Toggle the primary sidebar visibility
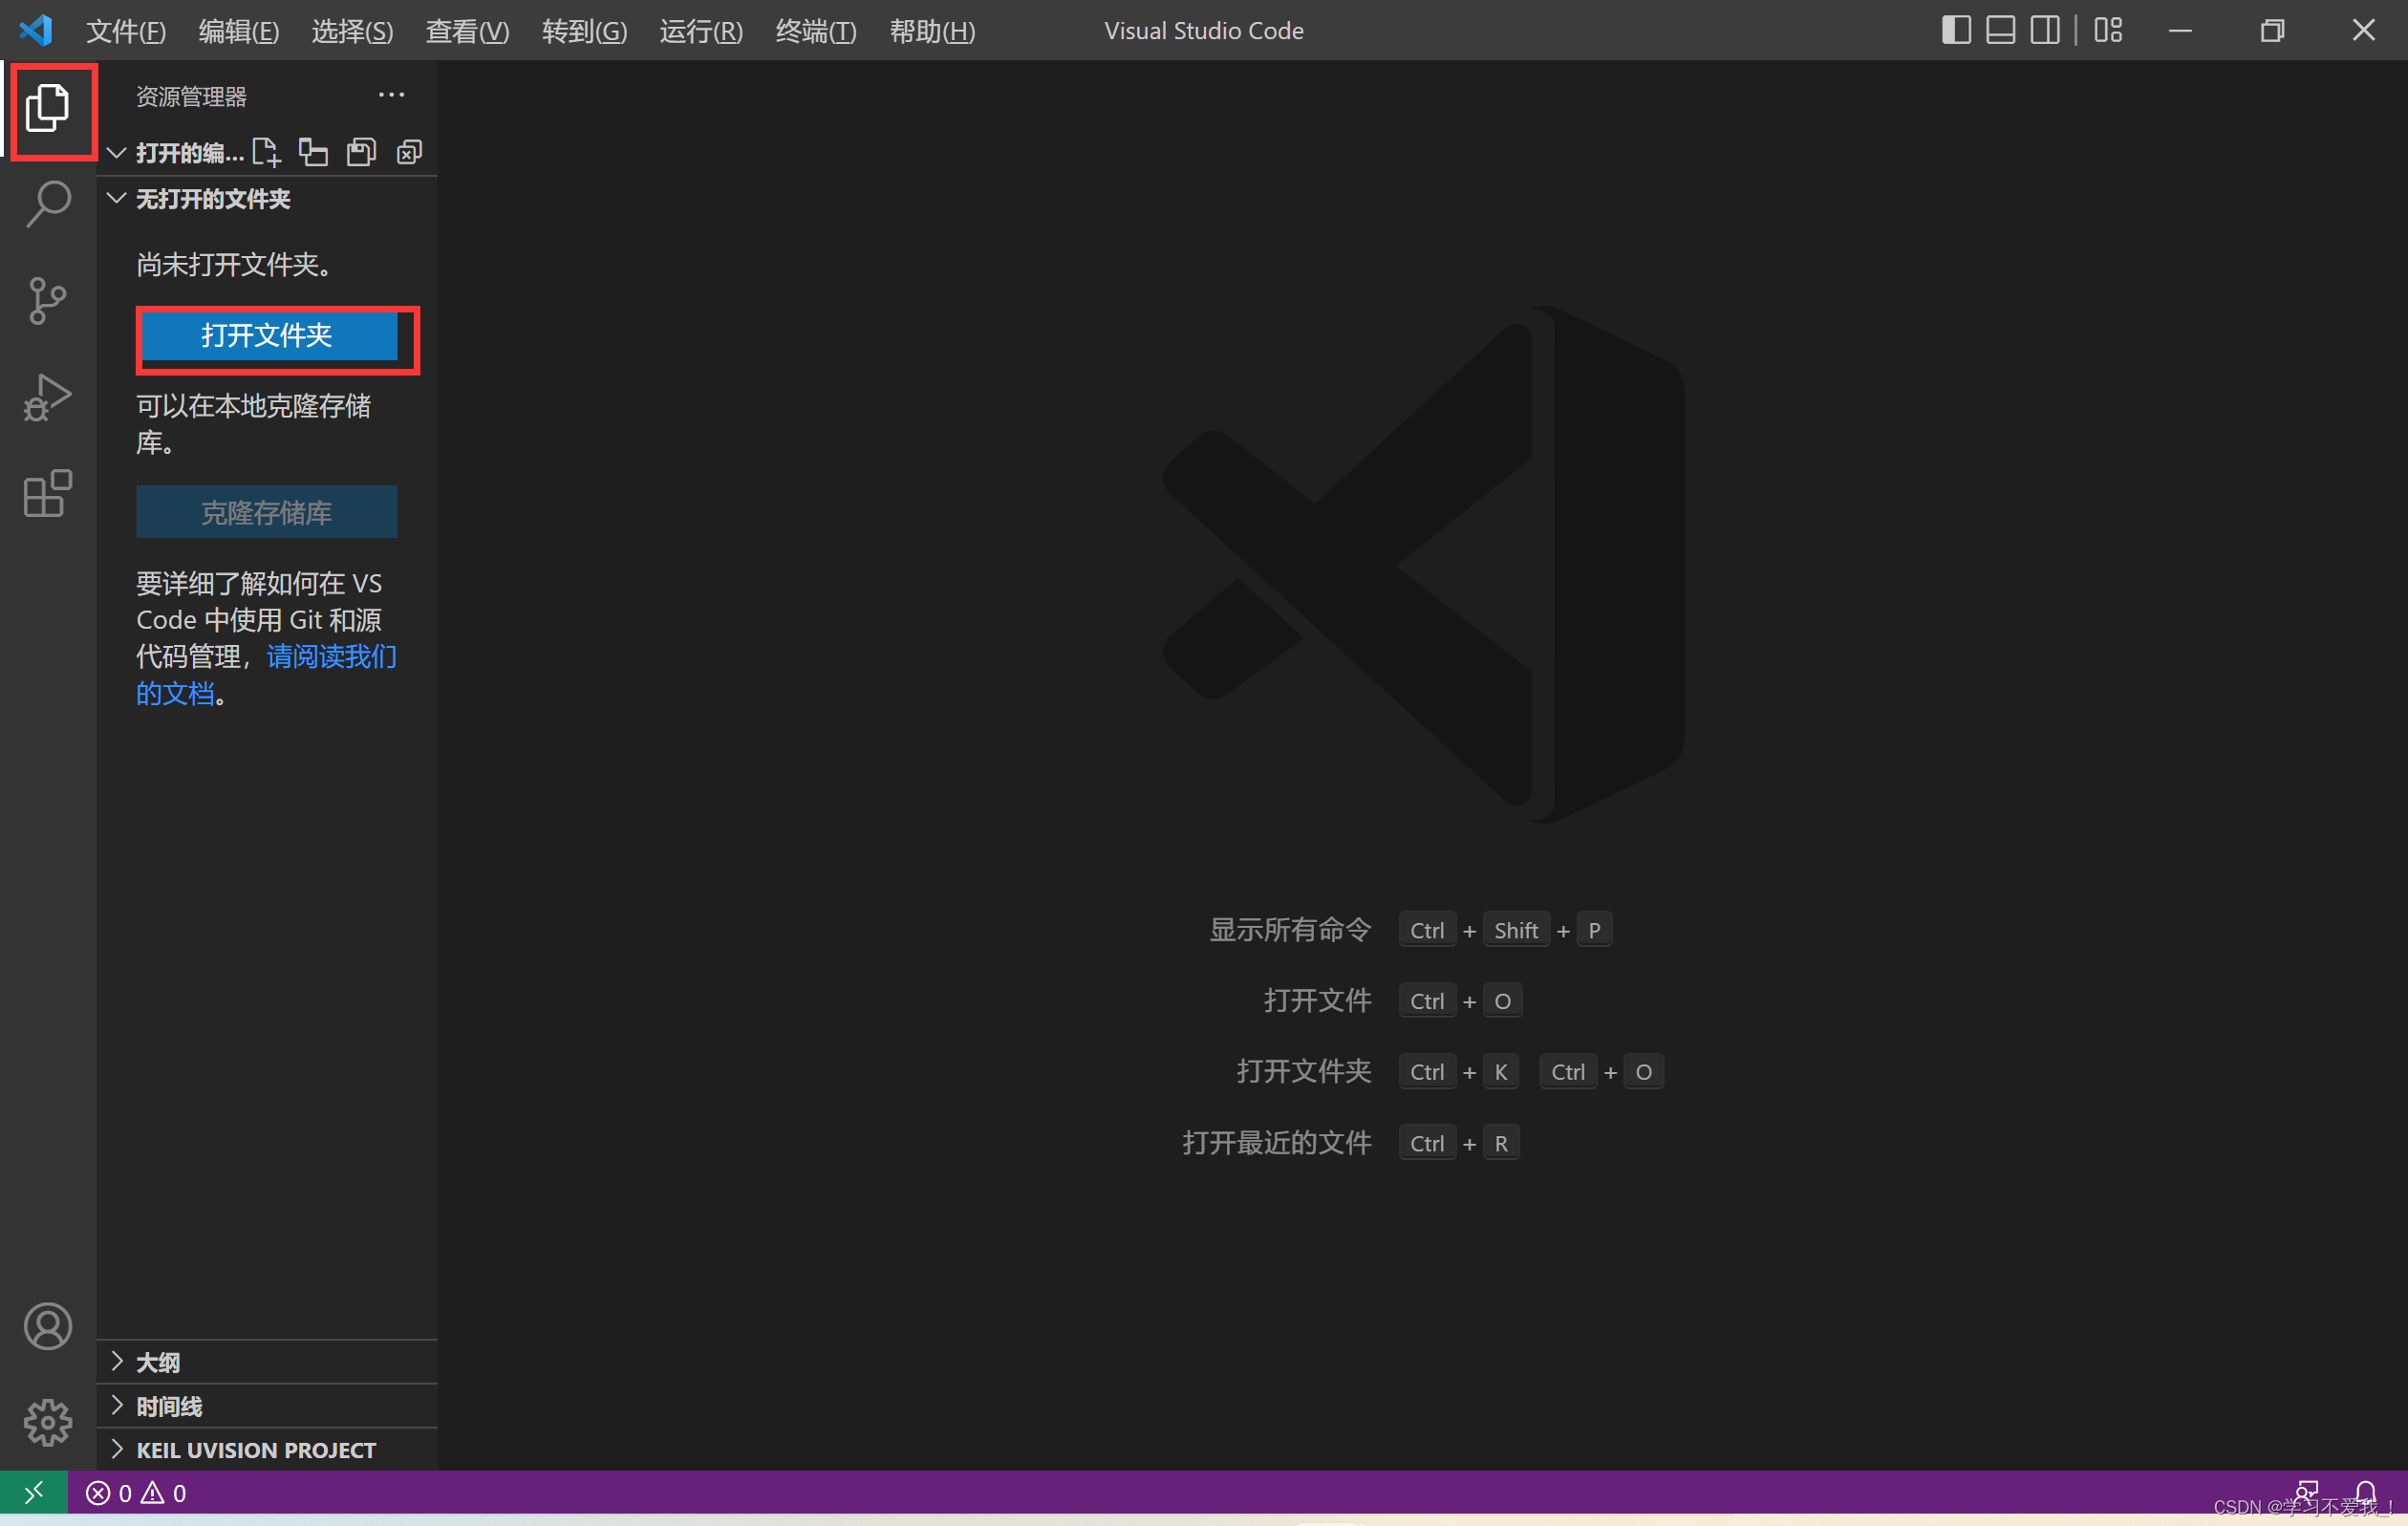The width and height of the screenshot is (2408, 1526). click(1956, 30)
